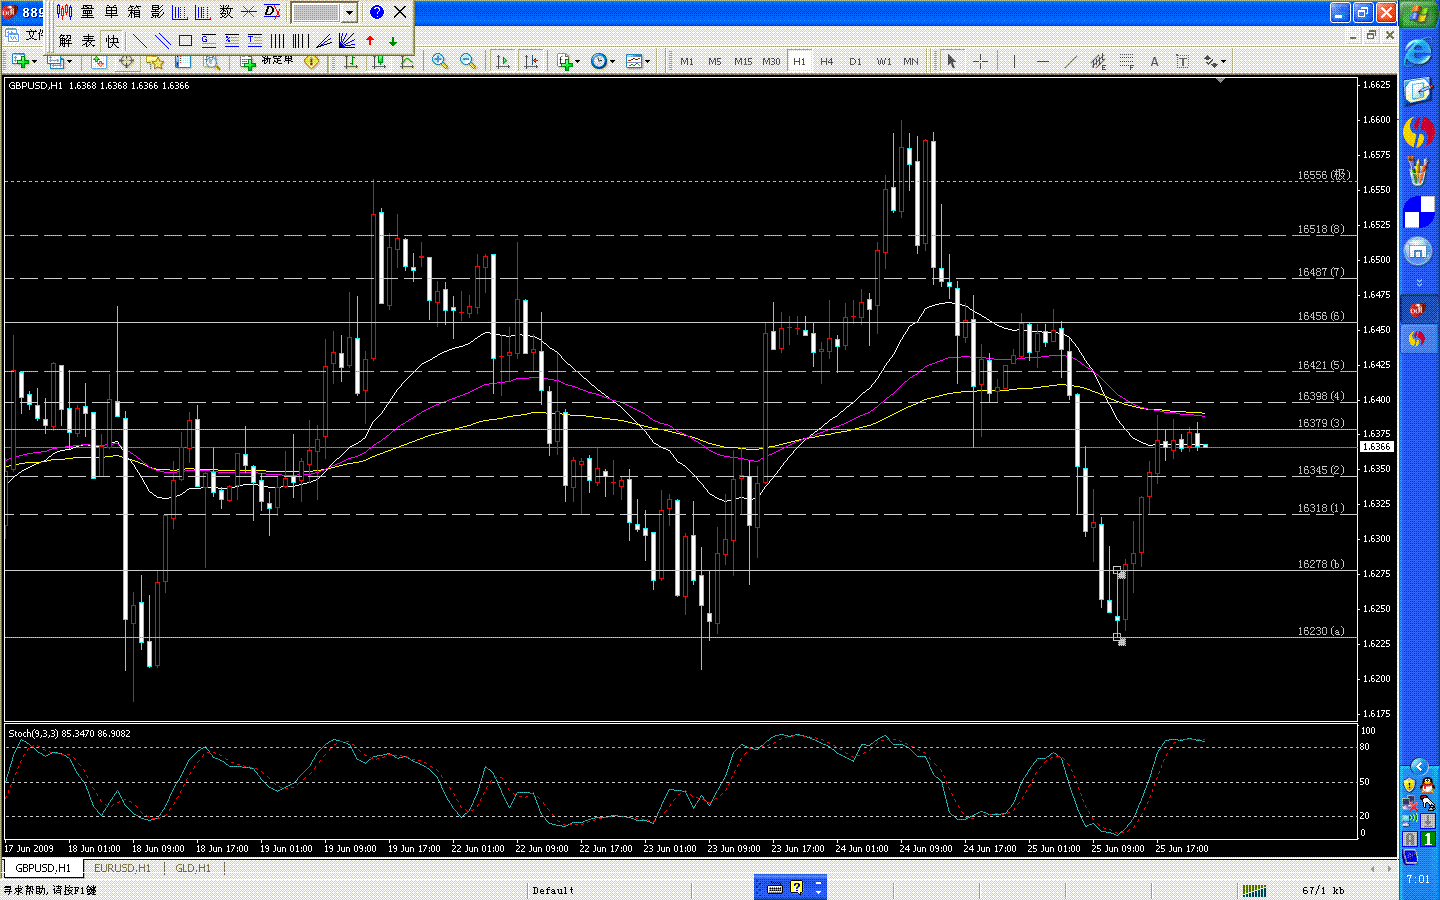Select the M1 timeframe
Screen dimensions: 1440x900
click(x=687, y=61)
